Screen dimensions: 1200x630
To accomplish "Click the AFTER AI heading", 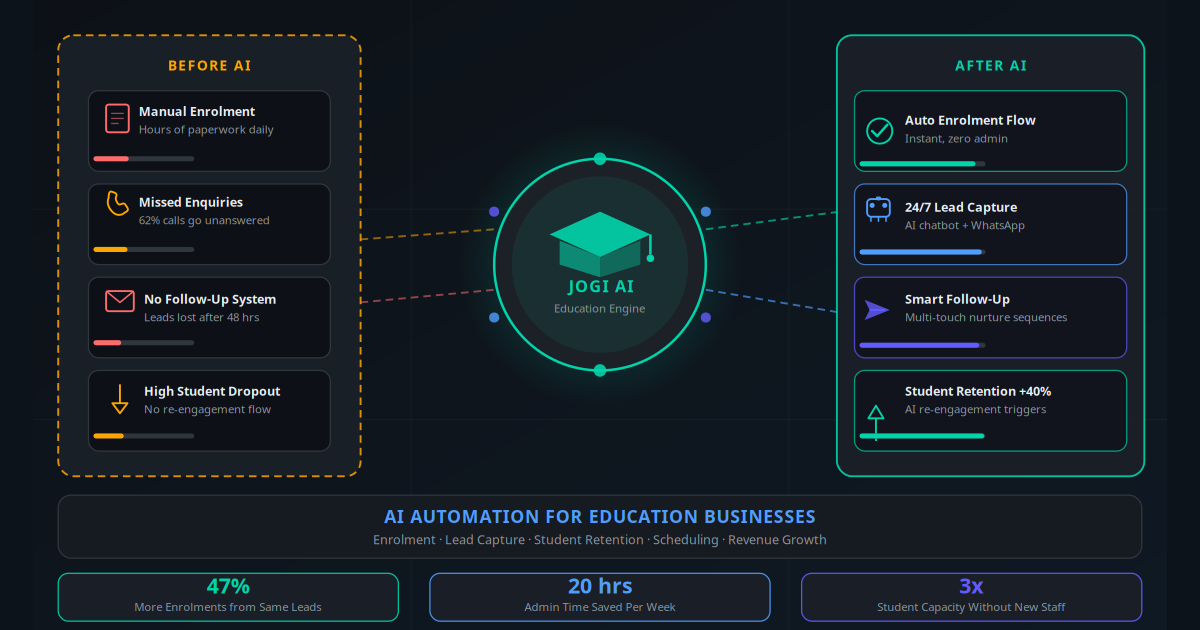I will click(990, 66).
